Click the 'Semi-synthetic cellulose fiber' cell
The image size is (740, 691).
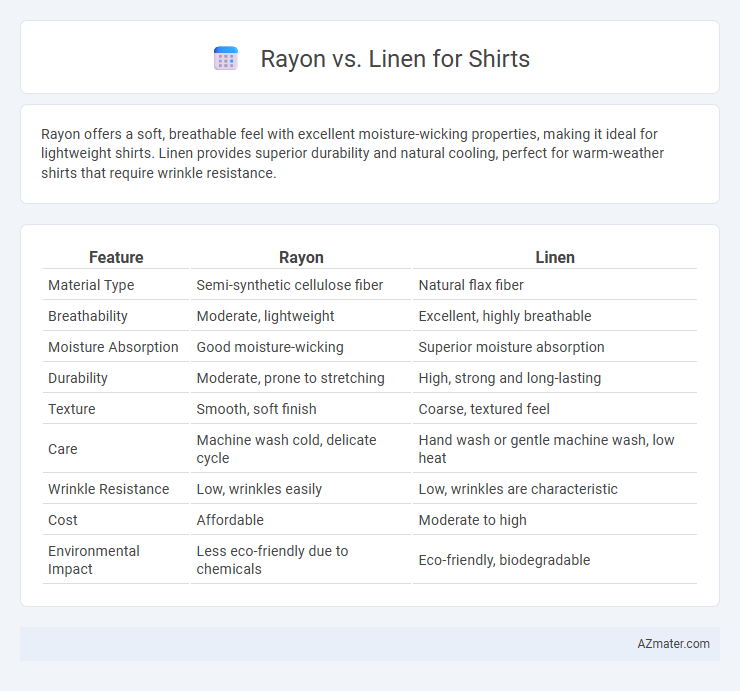point(301,285)
